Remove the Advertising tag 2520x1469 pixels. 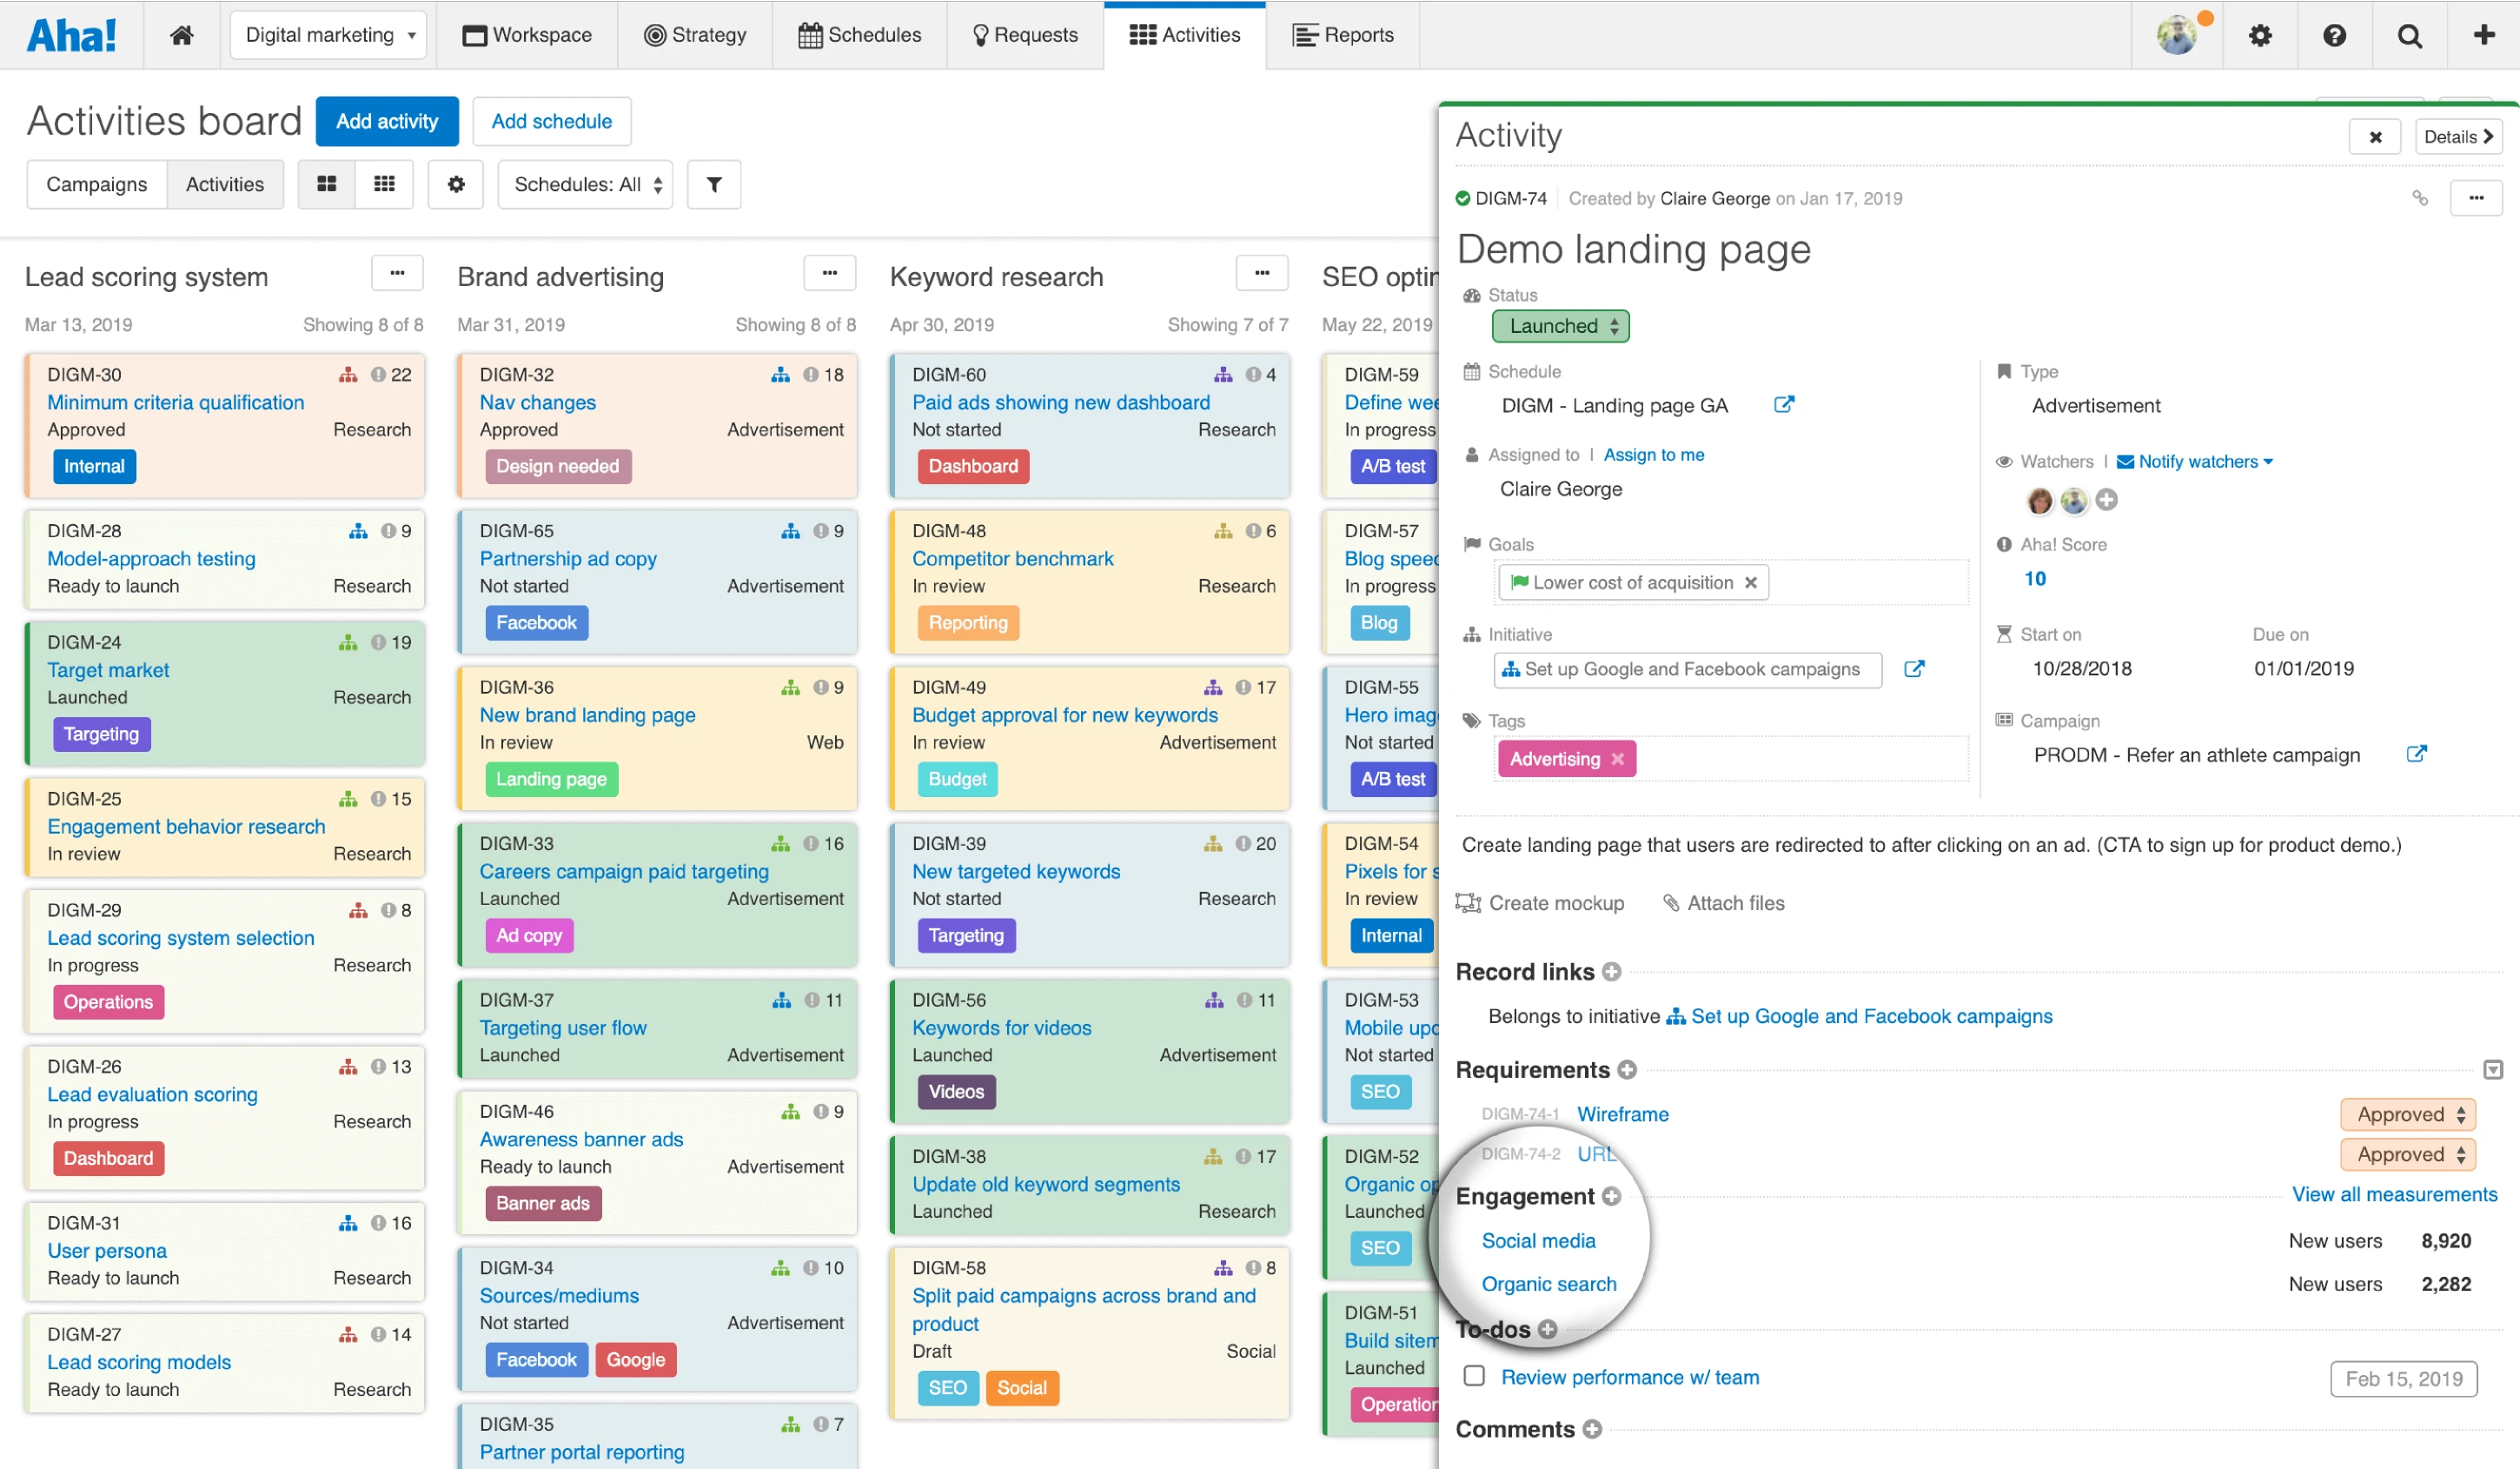[x=1617, y=759]
